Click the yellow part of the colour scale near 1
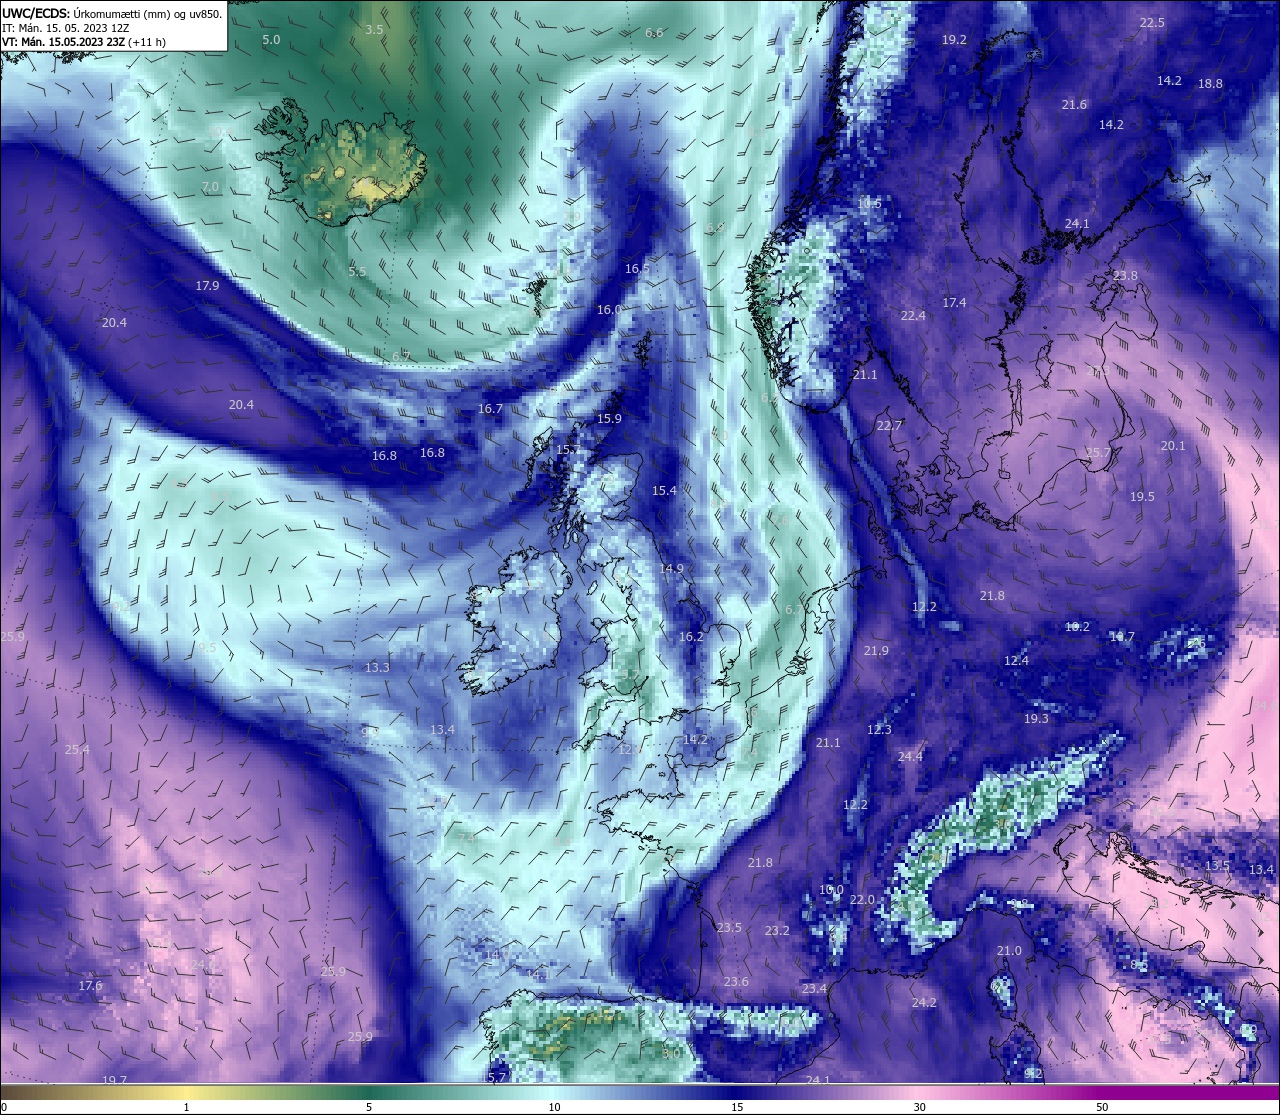The image size is (1280, 1115). pos(186,1093)
